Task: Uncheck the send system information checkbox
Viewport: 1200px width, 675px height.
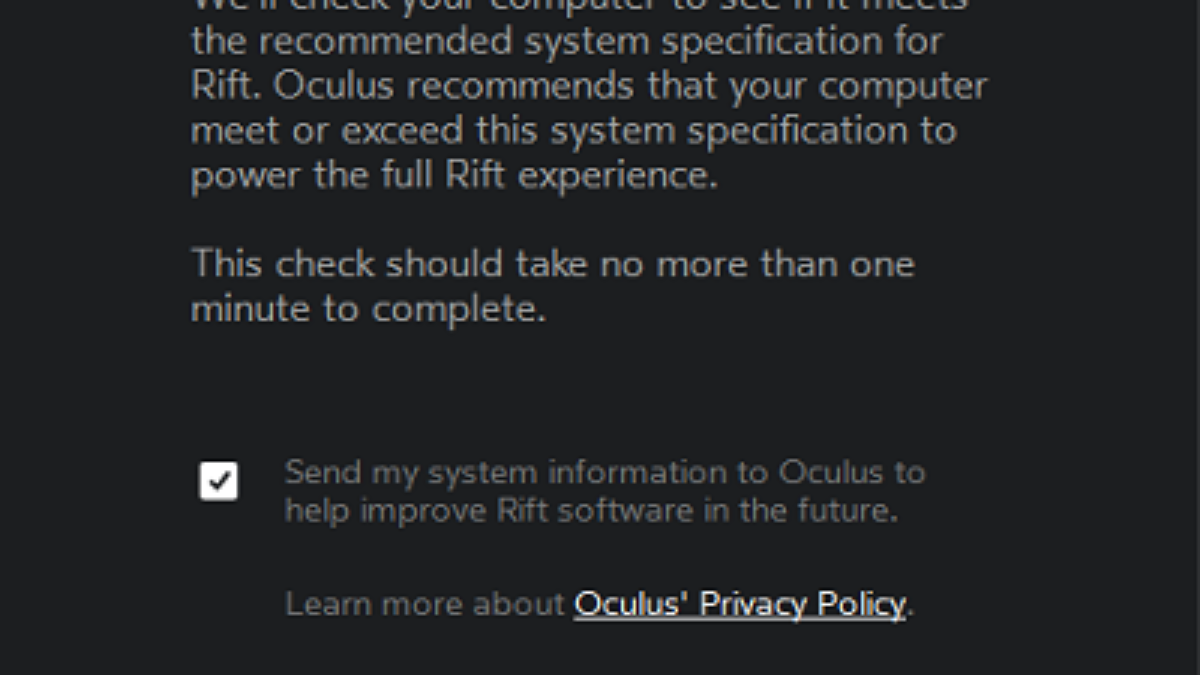Action: (219, 481)
